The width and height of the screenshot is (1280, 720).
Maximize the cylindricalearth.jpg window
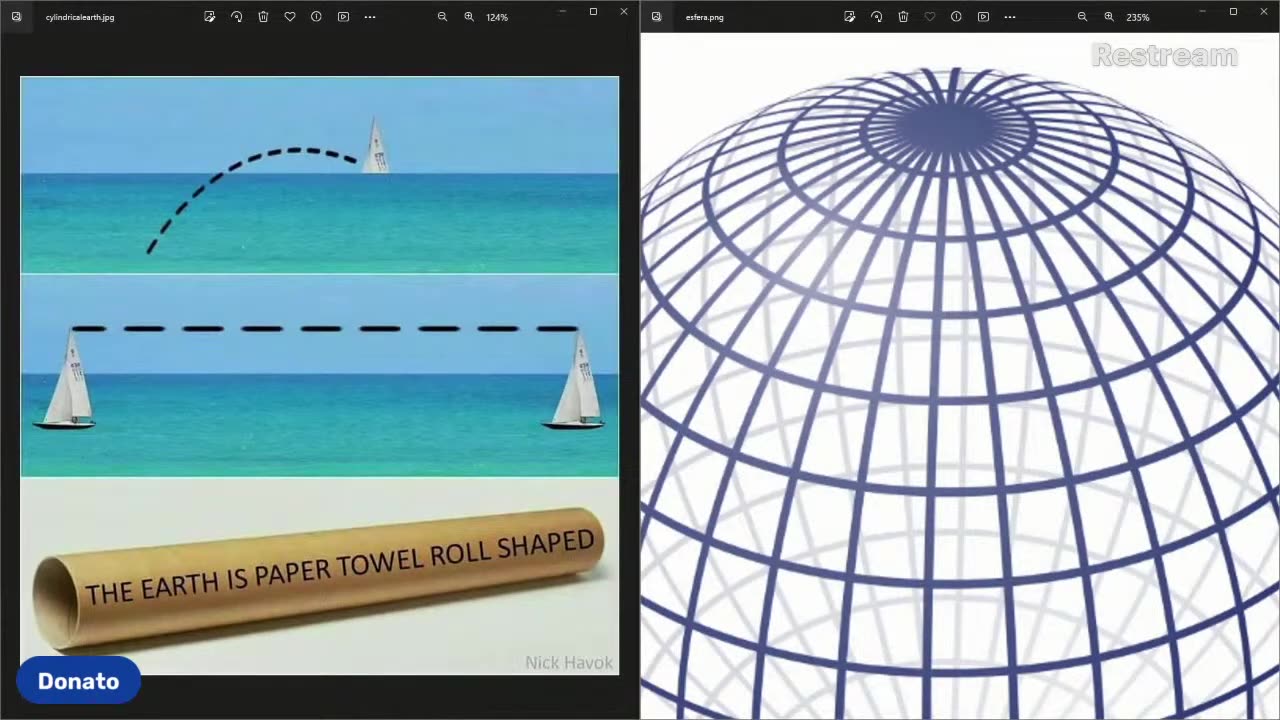click(593, 12)
